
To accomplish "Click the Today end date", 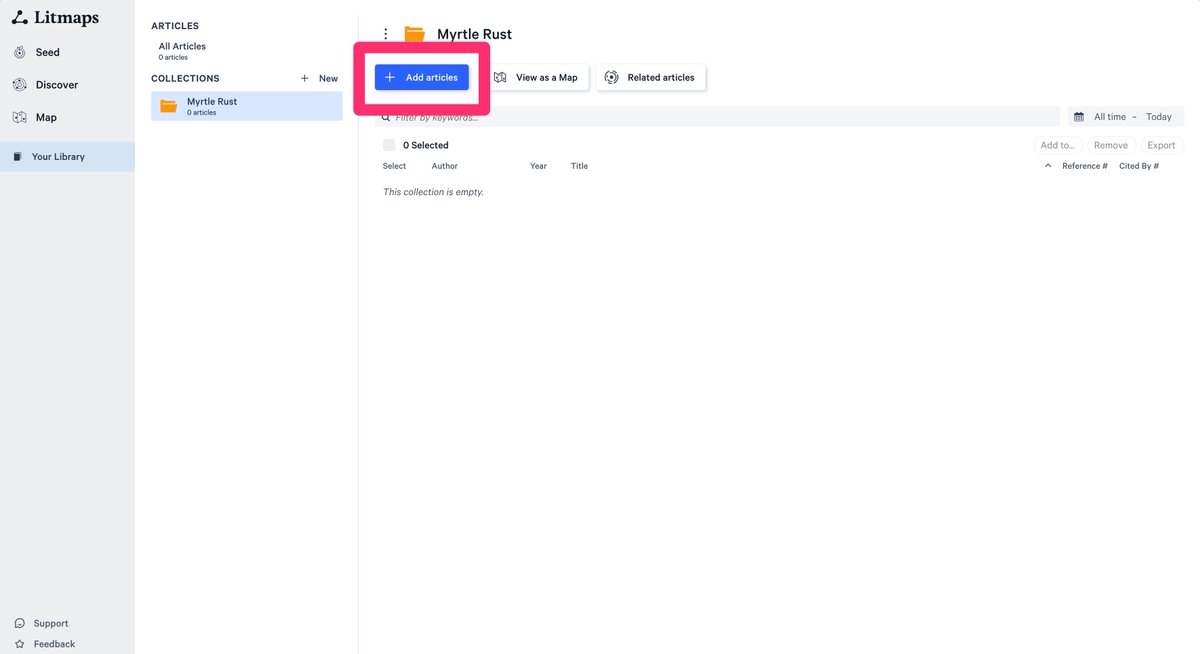I will [x=1159, y=117].
